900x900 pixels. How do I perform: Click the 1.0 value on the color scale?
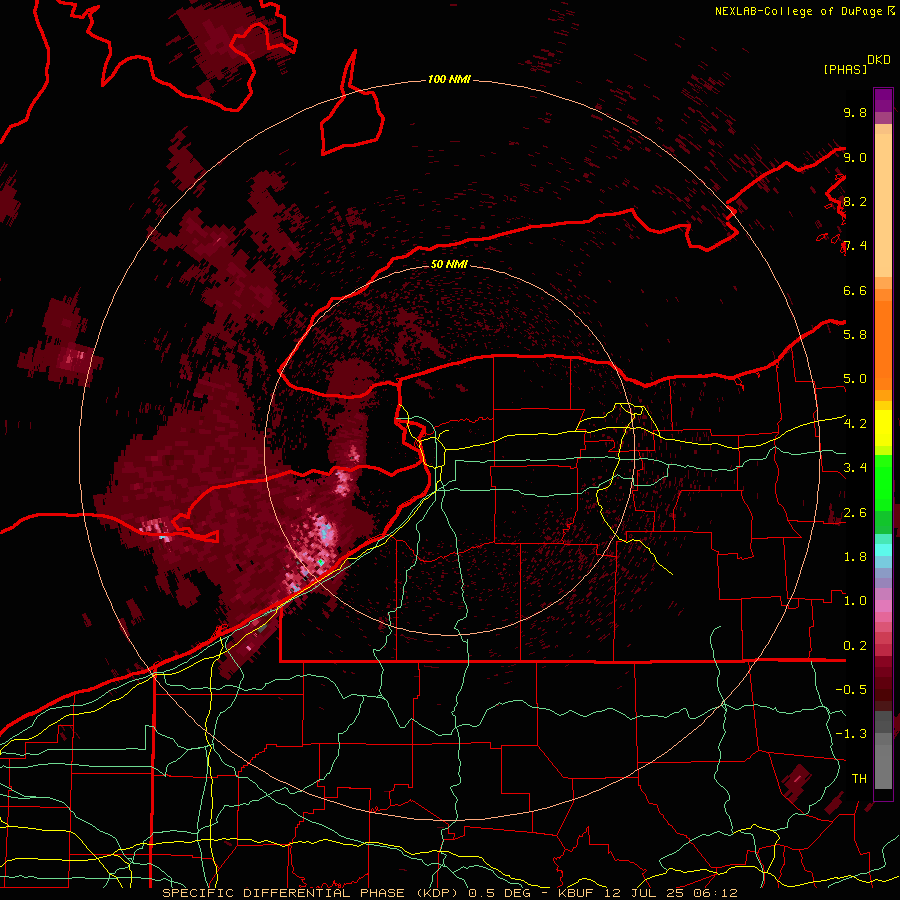855,601
